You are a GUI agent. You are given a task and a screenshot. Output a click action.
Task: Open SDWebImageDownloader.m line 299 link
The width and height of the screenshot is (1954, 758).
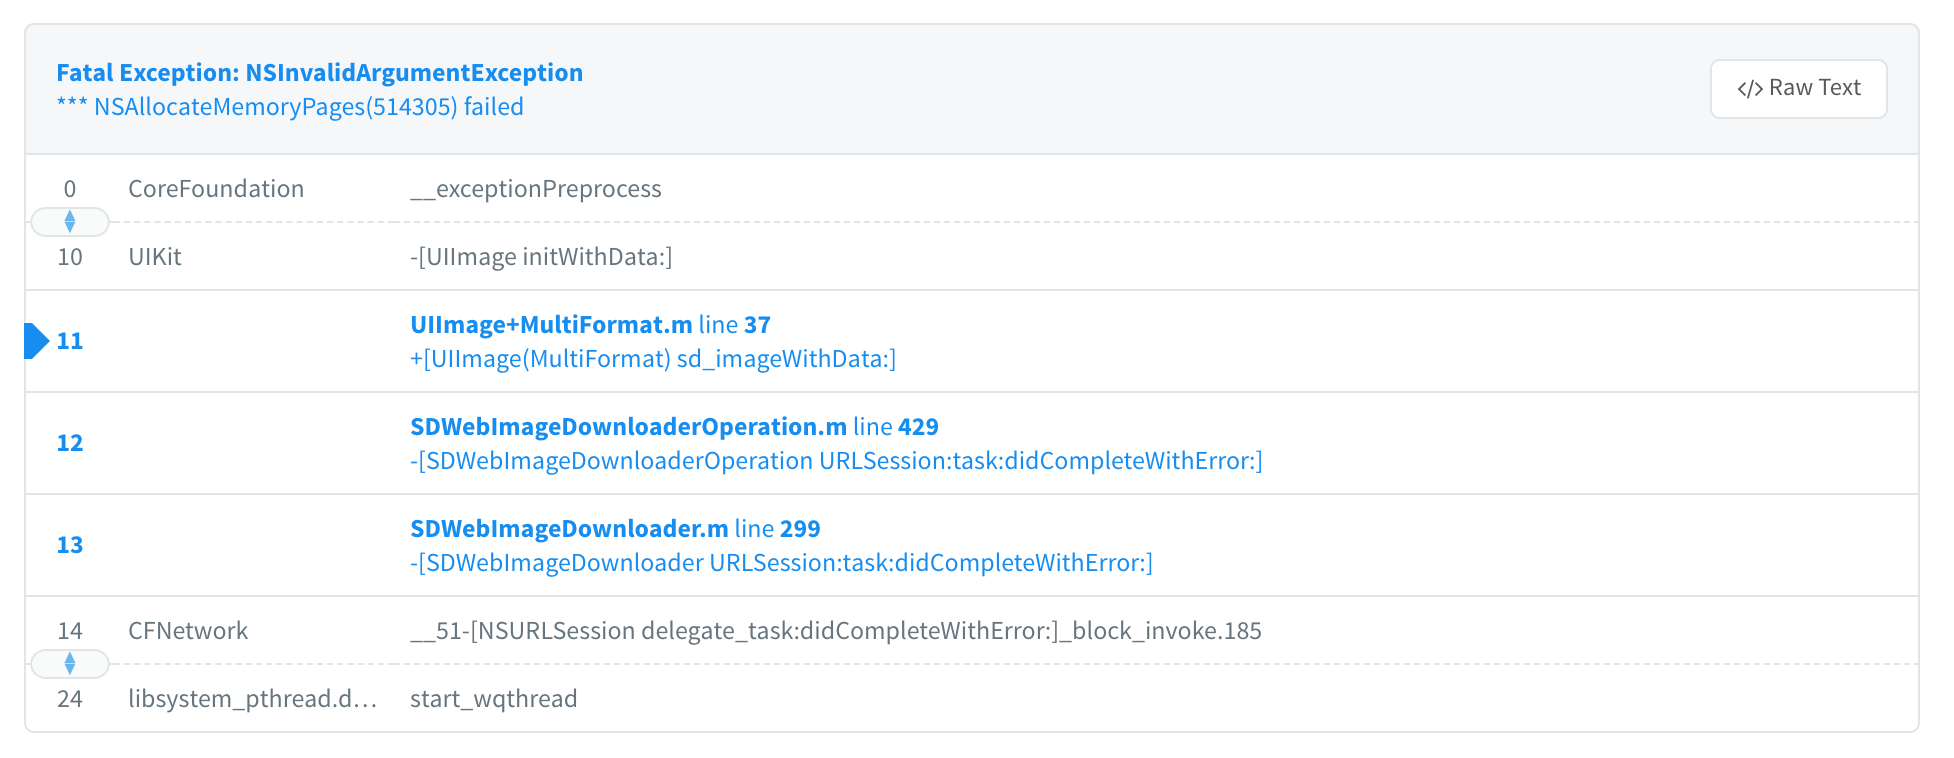coord(616,528)
